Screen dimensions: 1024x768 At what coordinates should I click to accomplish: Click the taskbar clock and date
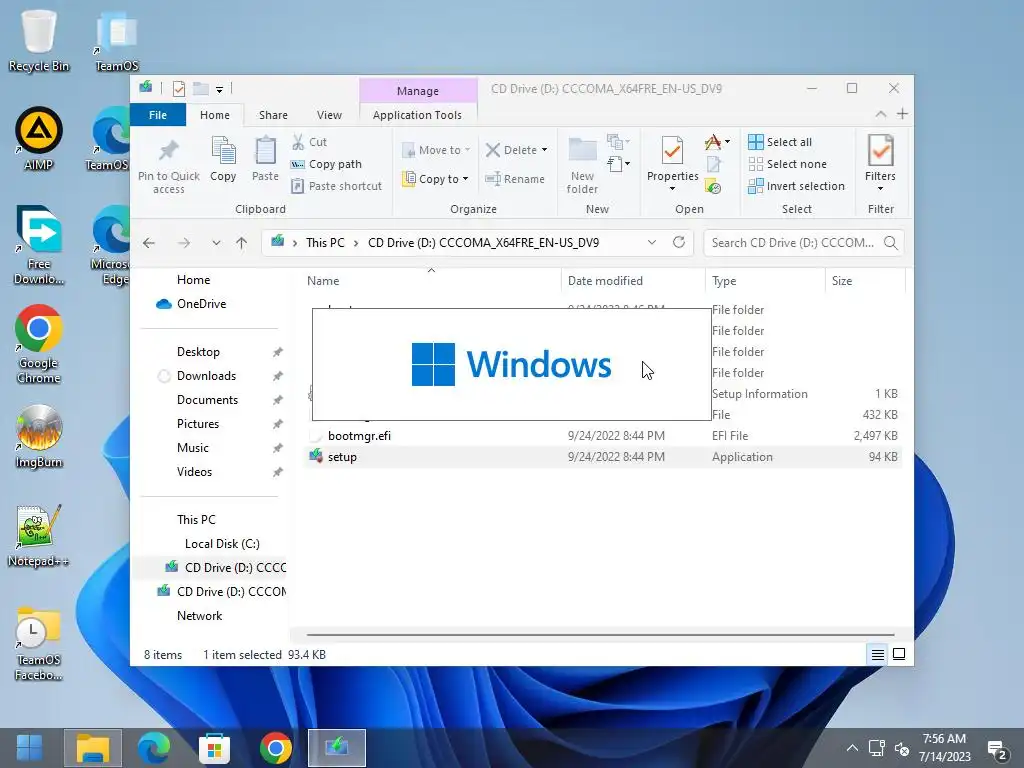click(944, 748)
